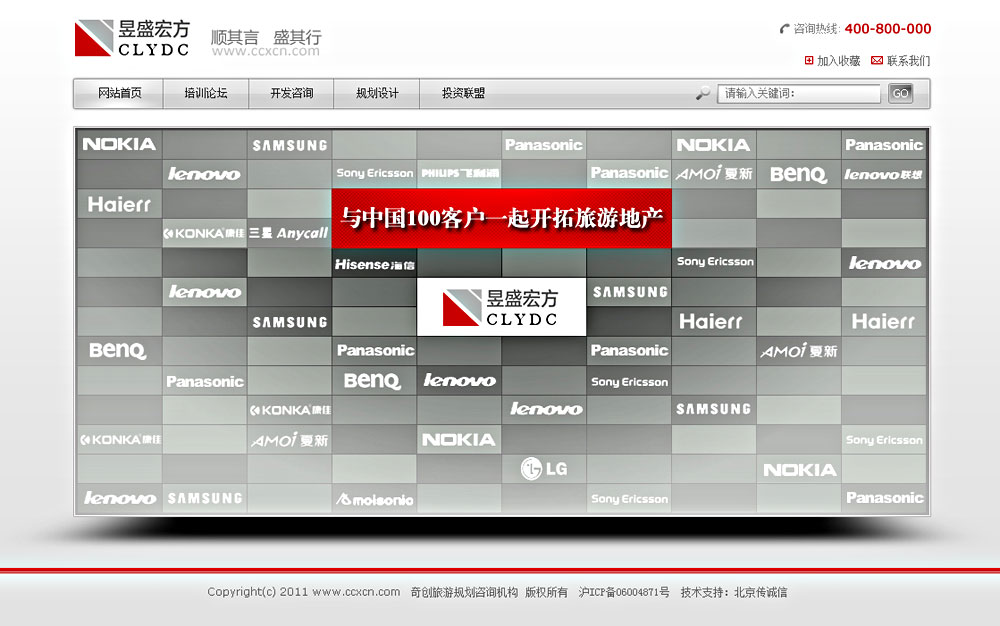Click the red banner headline

coord(501,218)
